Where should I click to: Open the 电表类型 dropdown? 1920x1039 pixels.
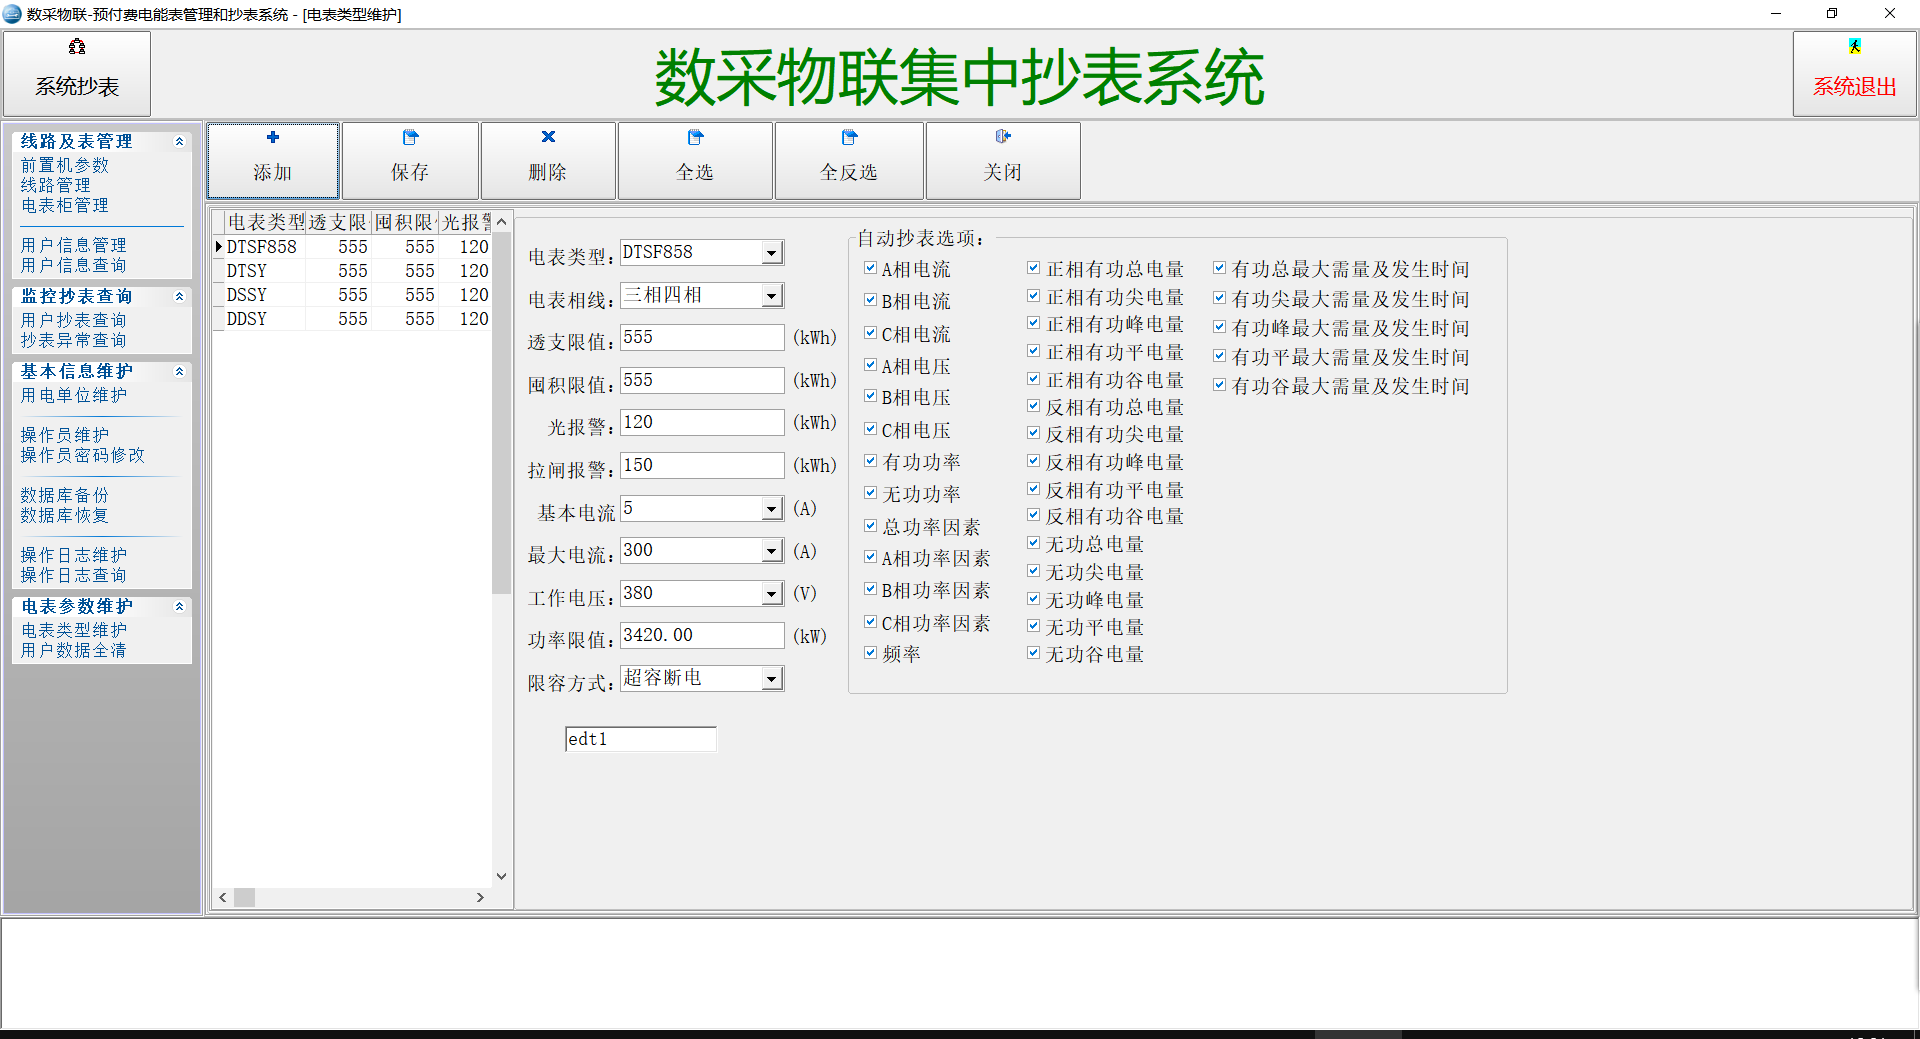coord(771,253)
